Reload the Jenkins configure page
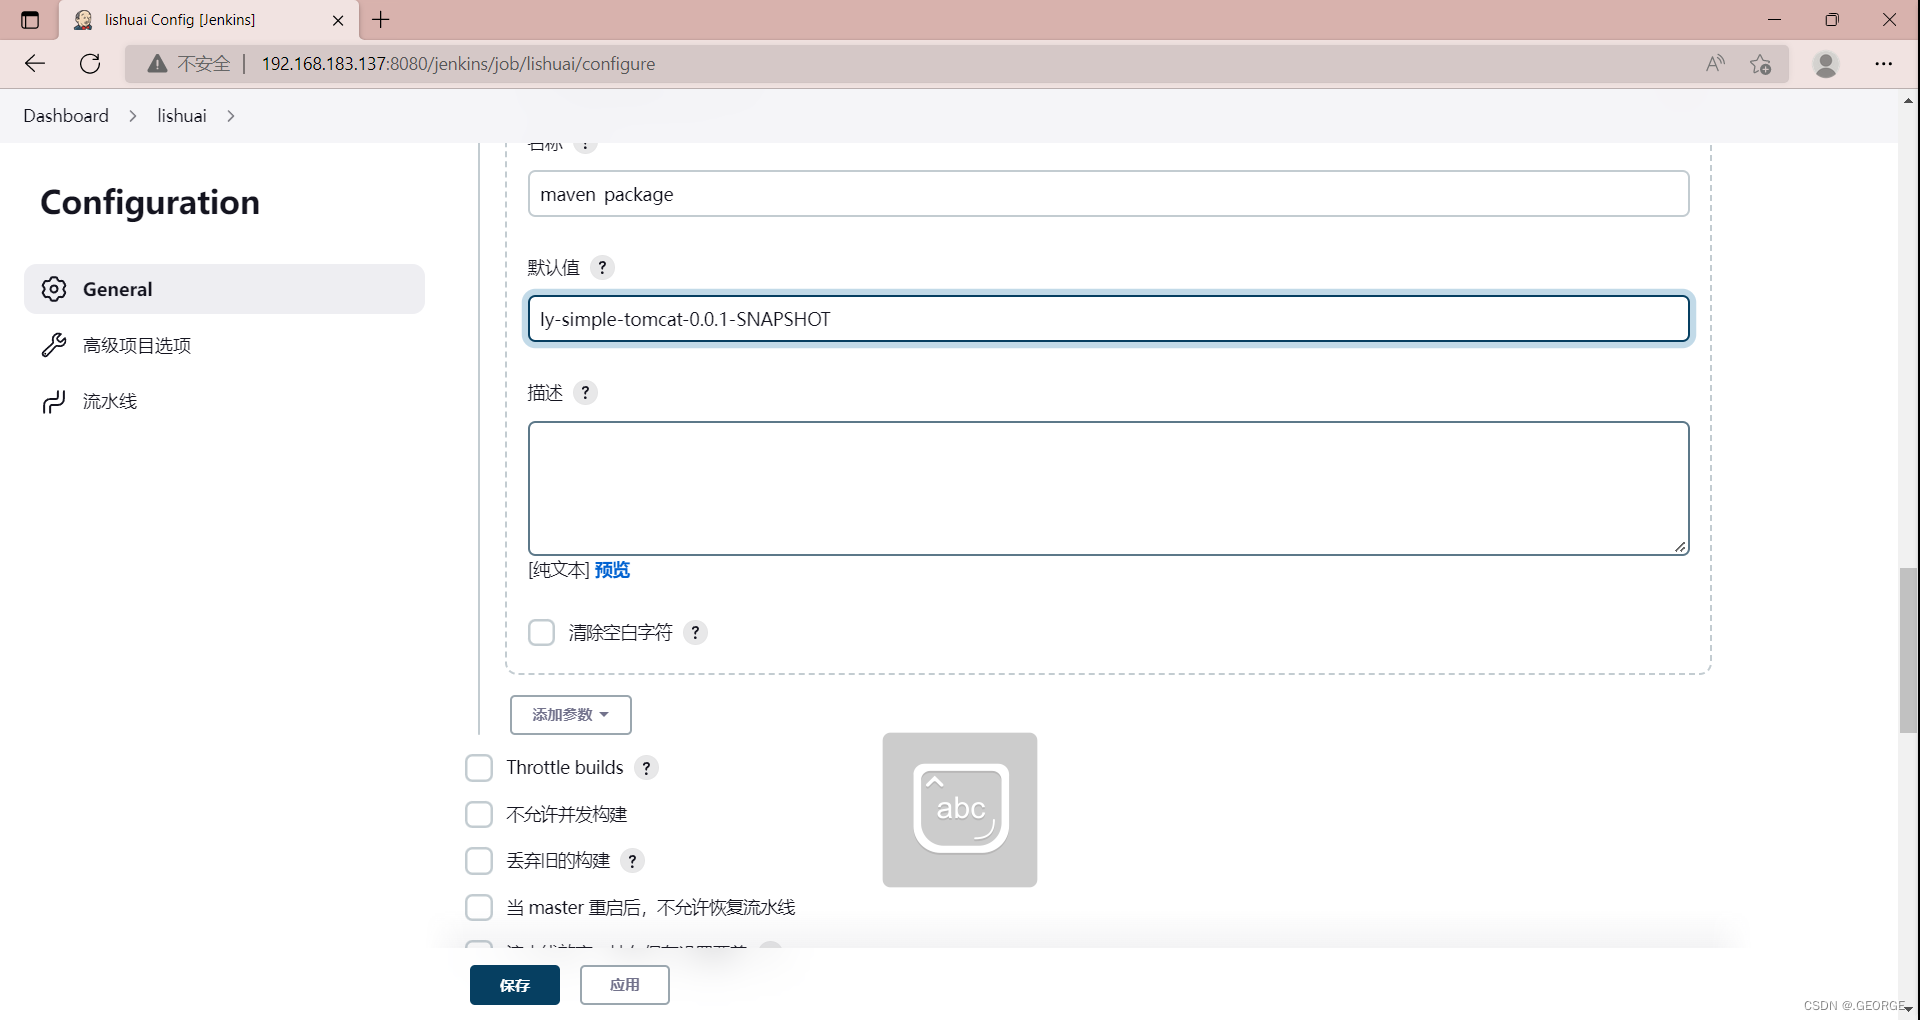 pyautogui.click(x=90, y=64)
